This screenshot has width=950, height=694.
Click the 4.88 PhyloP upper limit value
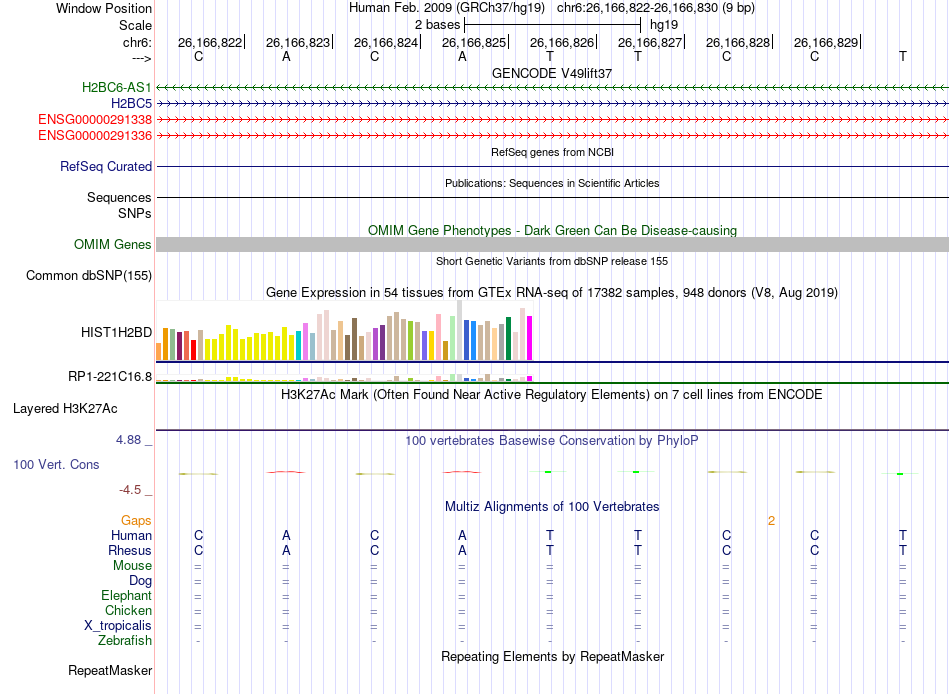pyautogui.click(x=128, y=440)
